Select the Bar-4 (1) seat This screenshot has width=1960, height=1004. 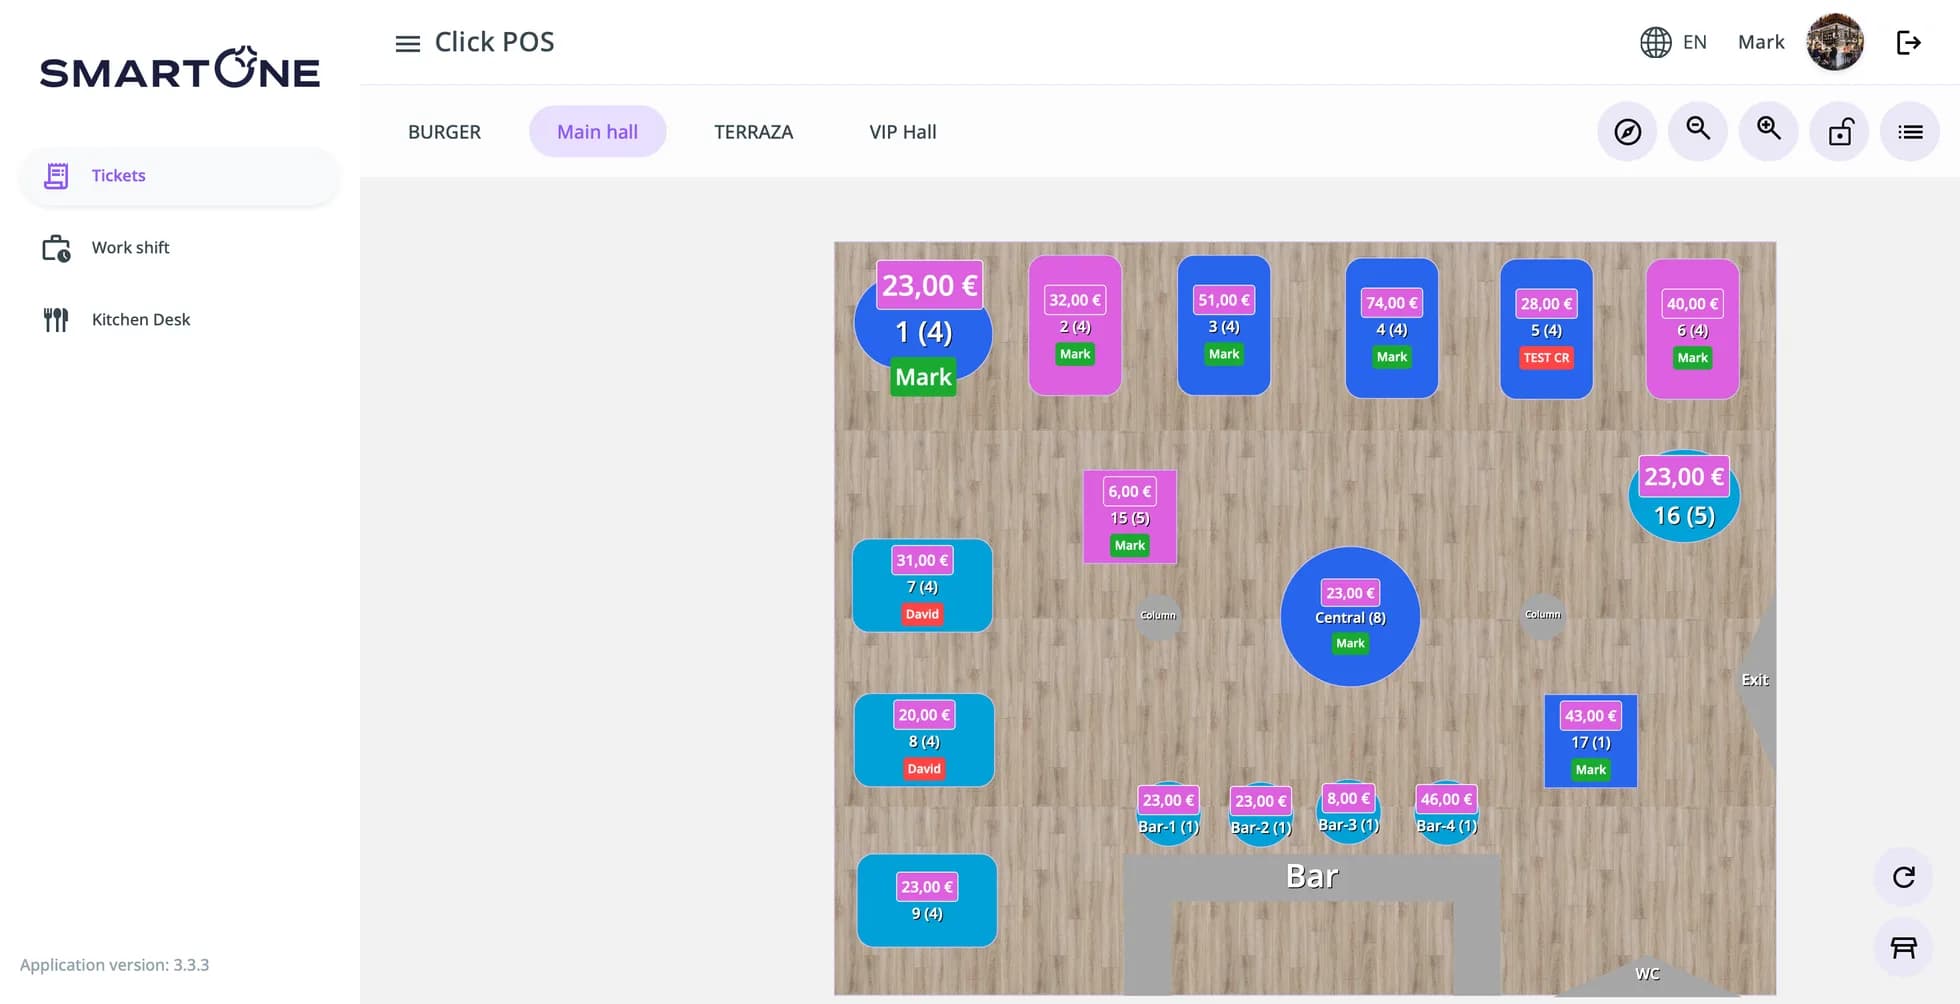click(1446, 813)
